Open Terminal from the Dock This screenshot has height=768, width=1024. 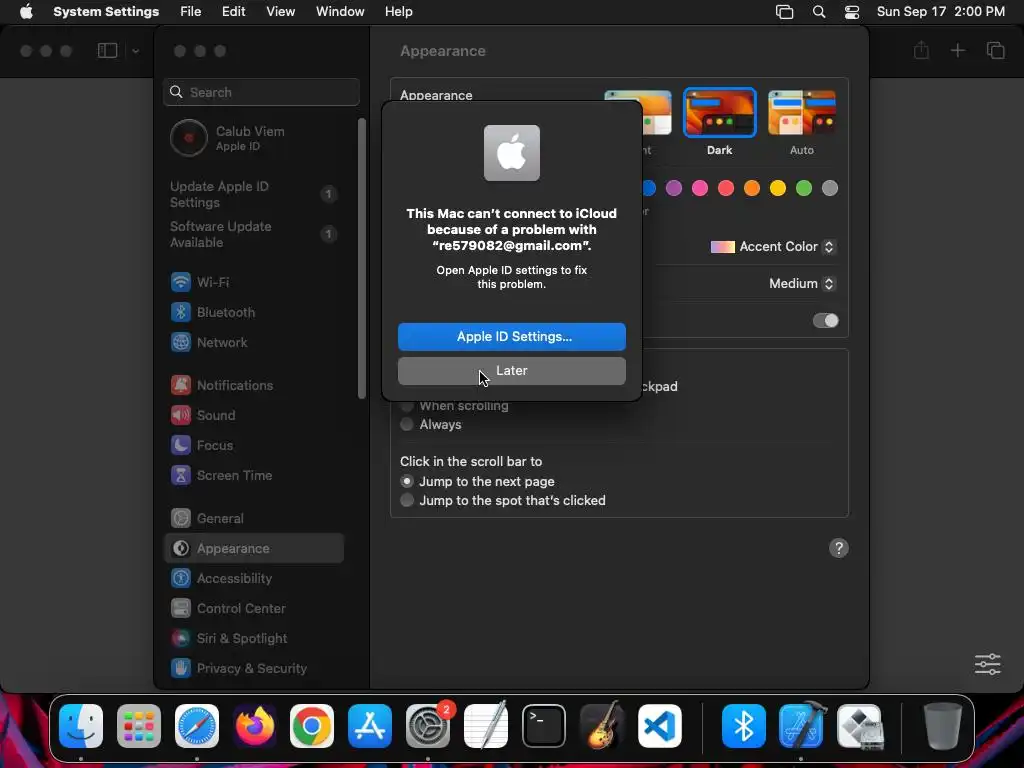click(x=543, y=726)
